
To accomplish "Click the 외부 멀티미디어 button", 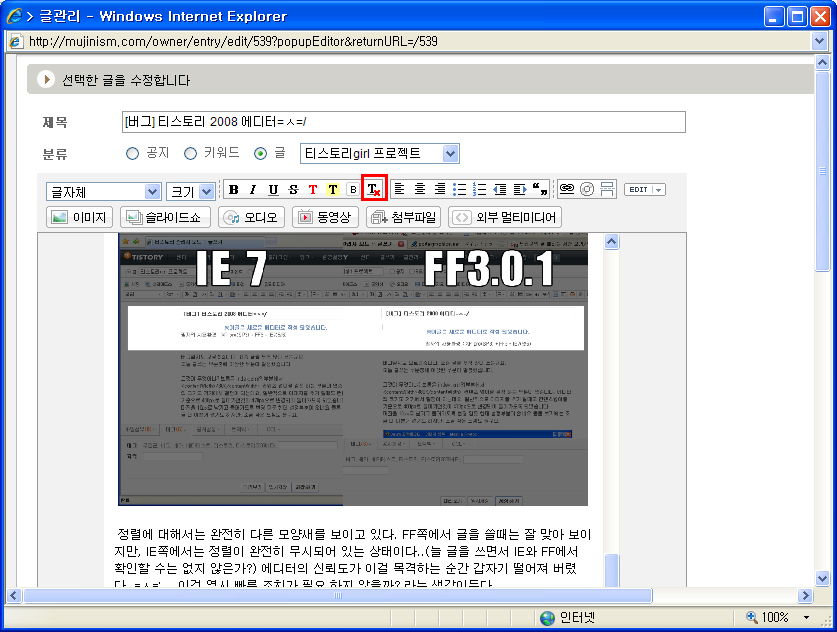I will pos(505,217).
